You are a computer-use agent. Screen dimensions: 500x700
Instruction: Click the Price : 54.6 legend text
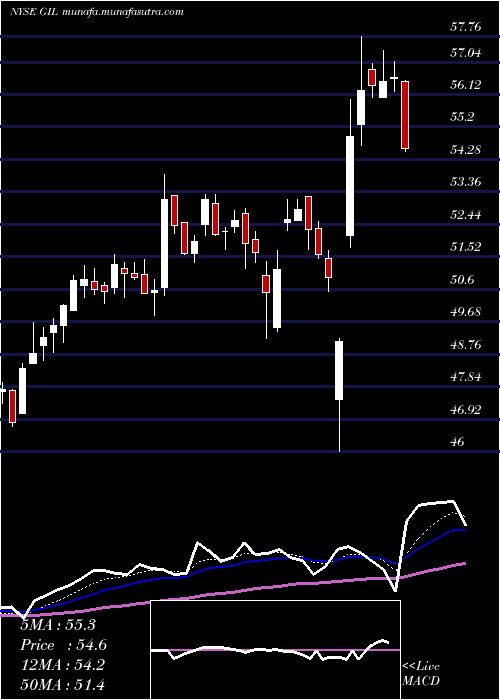(x=64, y=645)
